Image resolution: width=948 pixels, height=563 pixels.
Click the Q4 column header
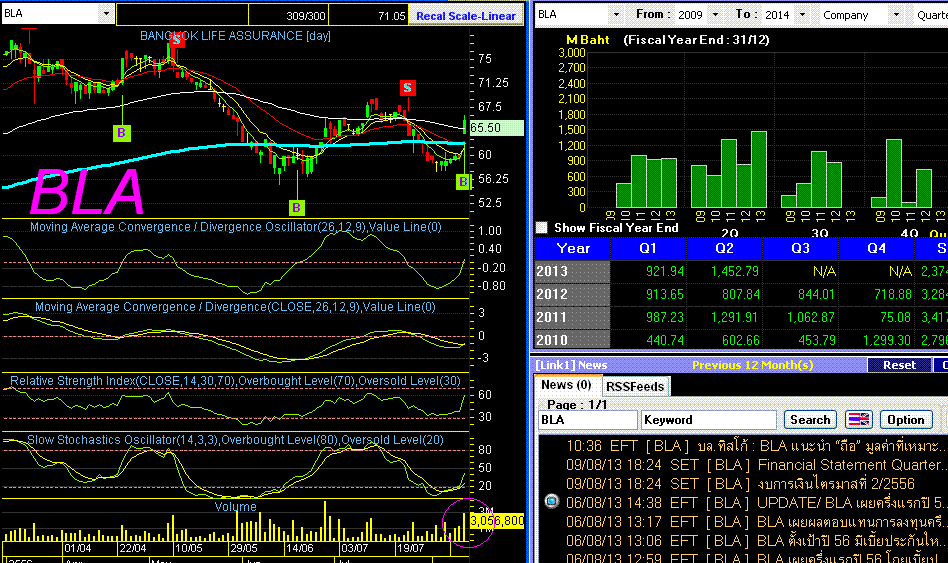pos(877,249)
